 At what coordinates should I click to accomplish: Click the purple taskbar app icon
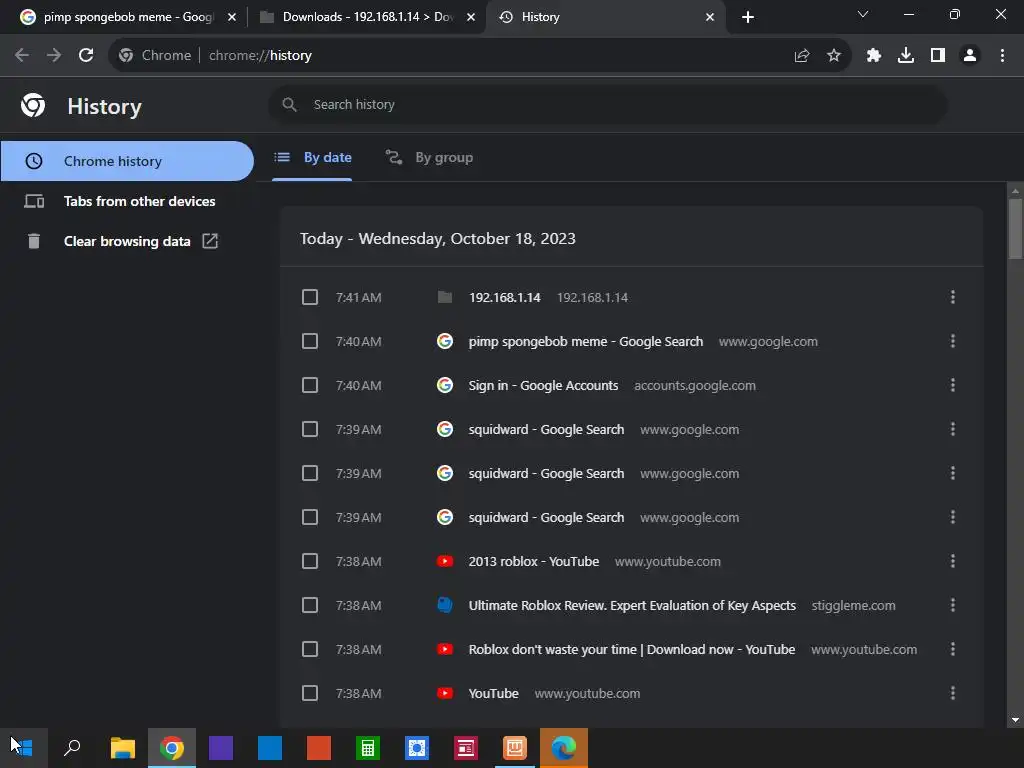click(221, 748)
